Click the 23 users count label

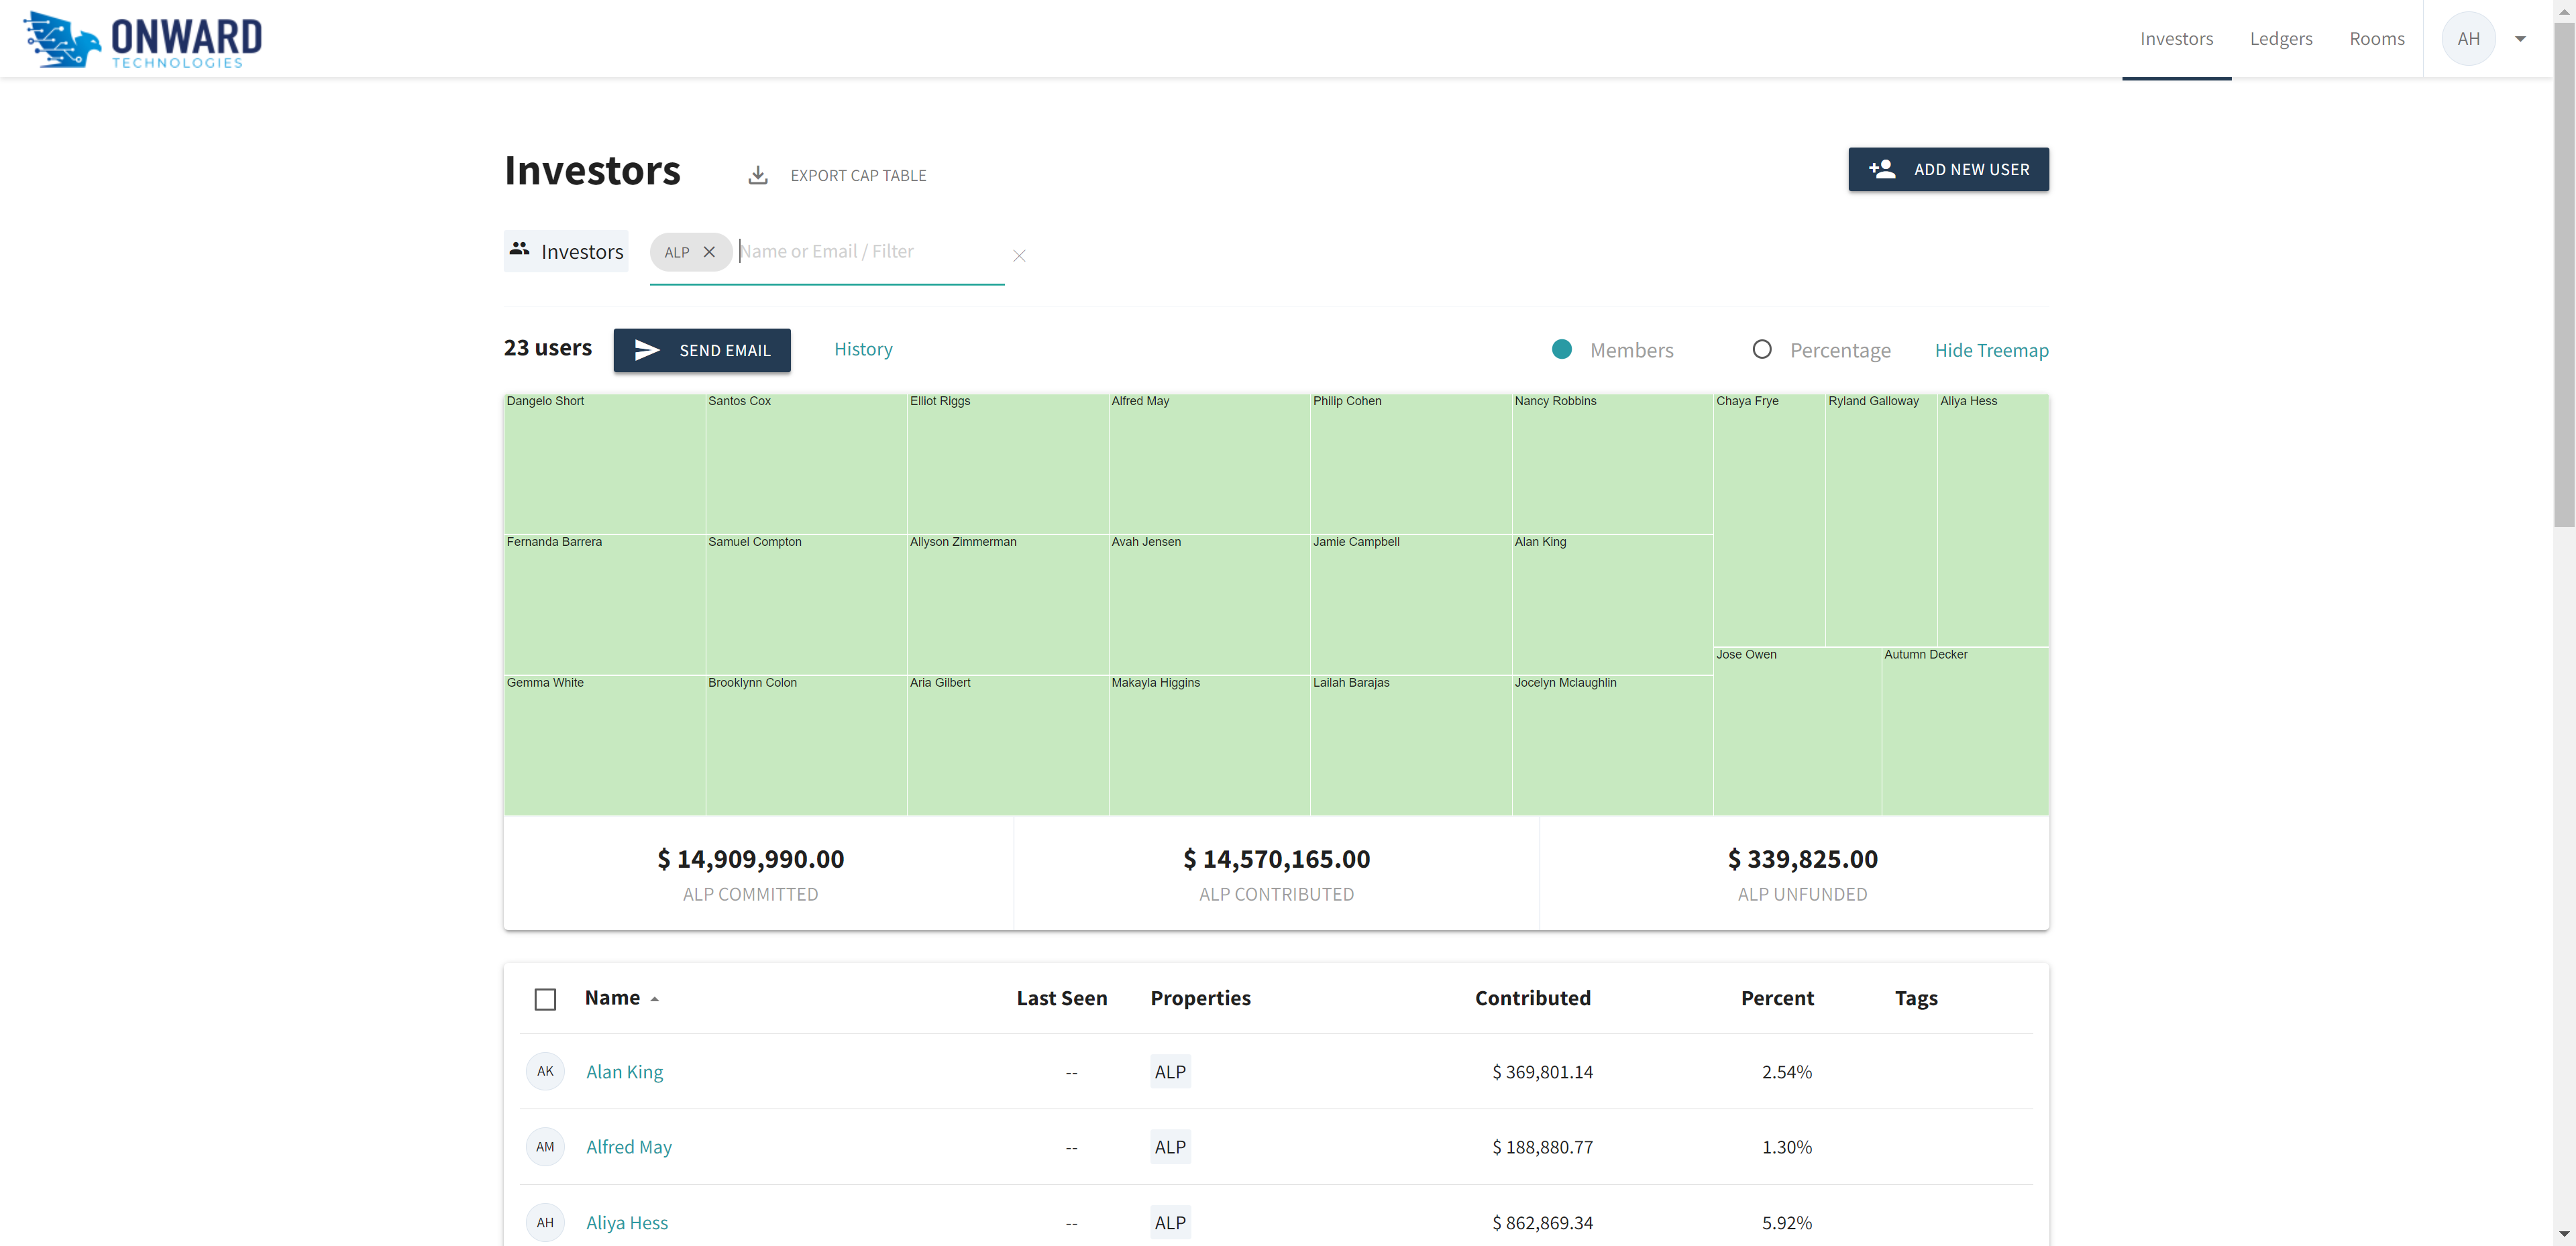pyautogui.click(x=548, y=348)
